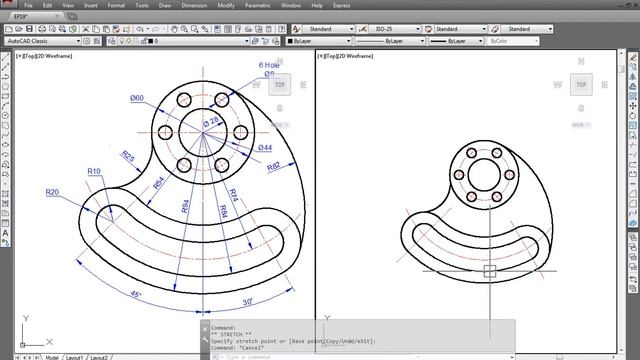Click the Dimension Style icon
640x360 pixels.
click(x=362, y=29)
